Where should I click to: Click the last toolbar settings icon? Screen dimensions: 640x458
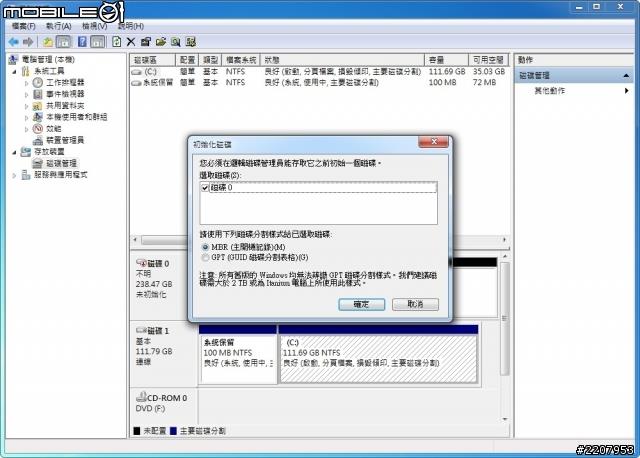[191, 42]
